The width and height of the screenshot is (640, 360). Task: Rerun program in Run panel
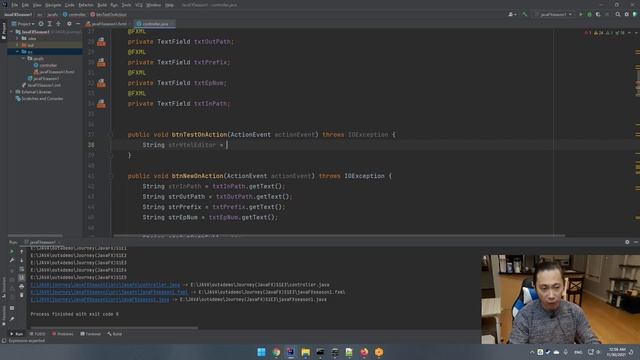pos(12,251)
